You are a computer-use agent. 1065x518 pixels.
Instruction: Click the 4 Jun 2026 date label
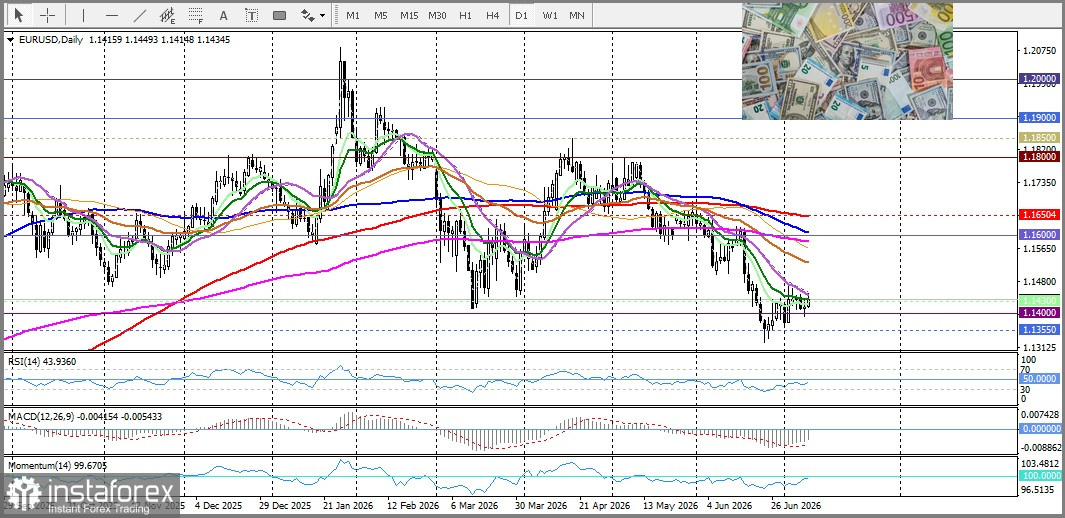coord(729,506)
